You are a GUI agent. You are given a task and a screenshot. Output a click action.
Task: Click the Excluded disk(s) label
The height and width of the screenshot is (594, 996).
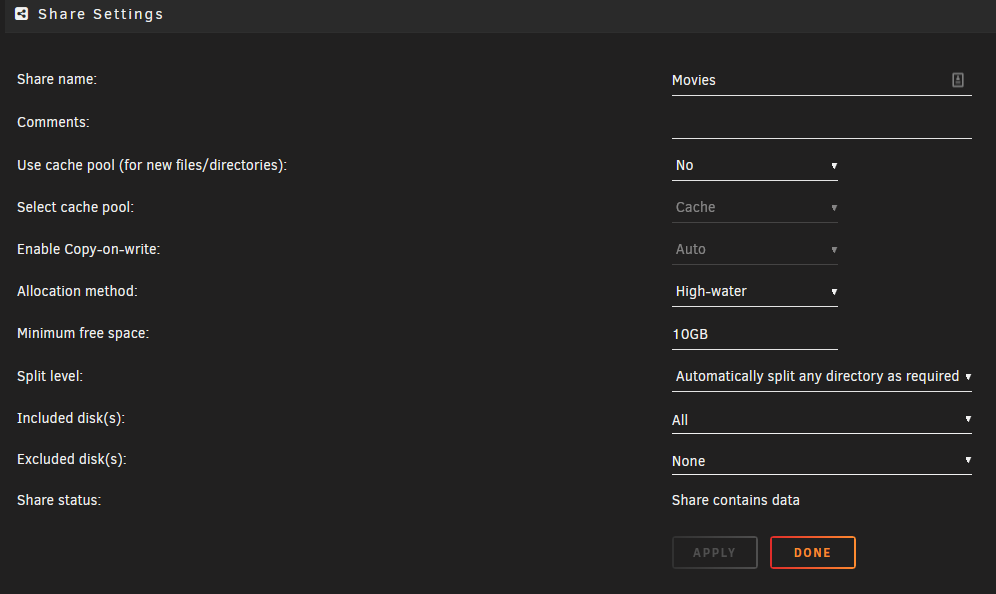click(72, 459)
